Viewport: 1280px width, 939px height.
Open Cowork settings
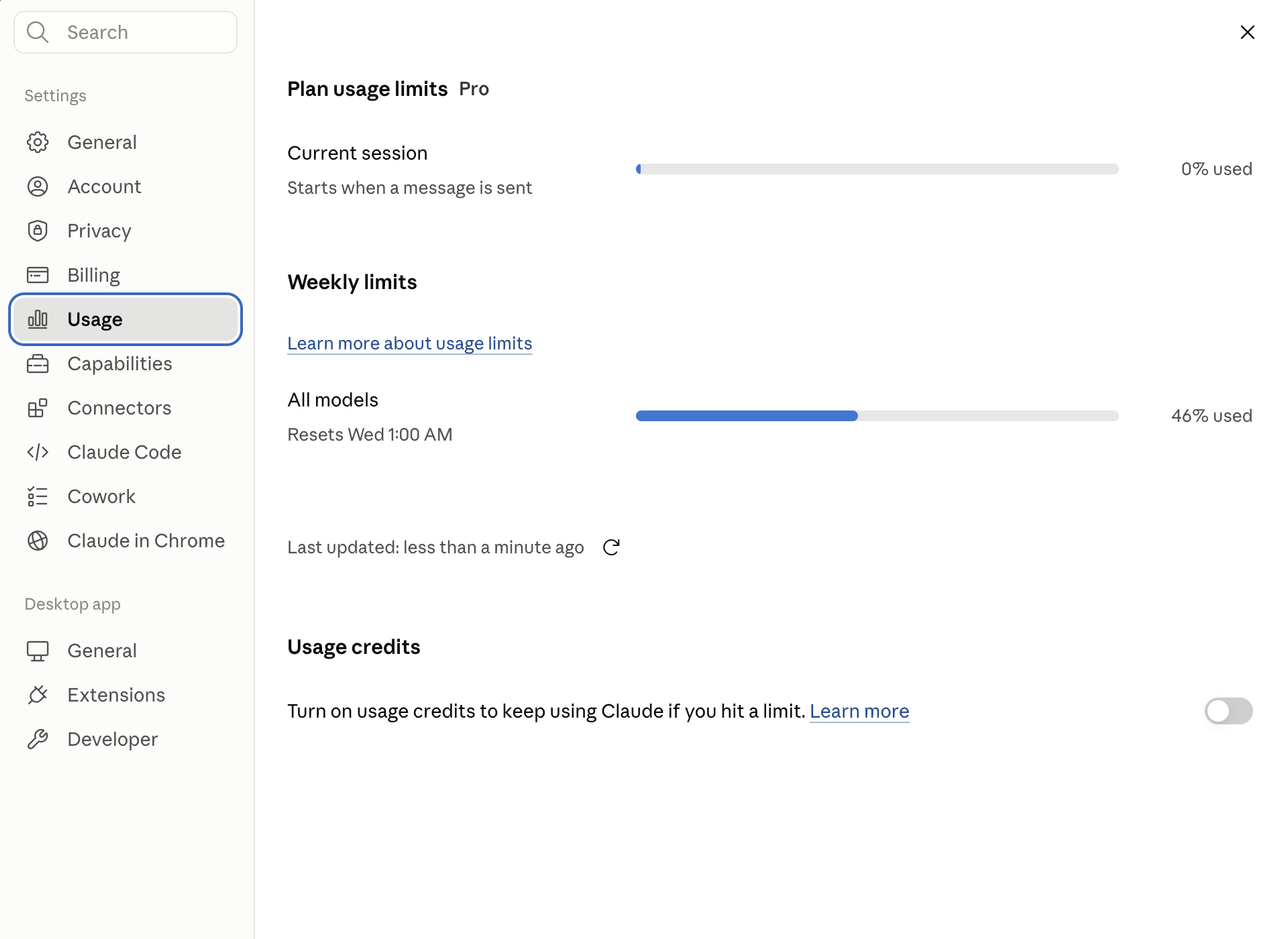126,496
